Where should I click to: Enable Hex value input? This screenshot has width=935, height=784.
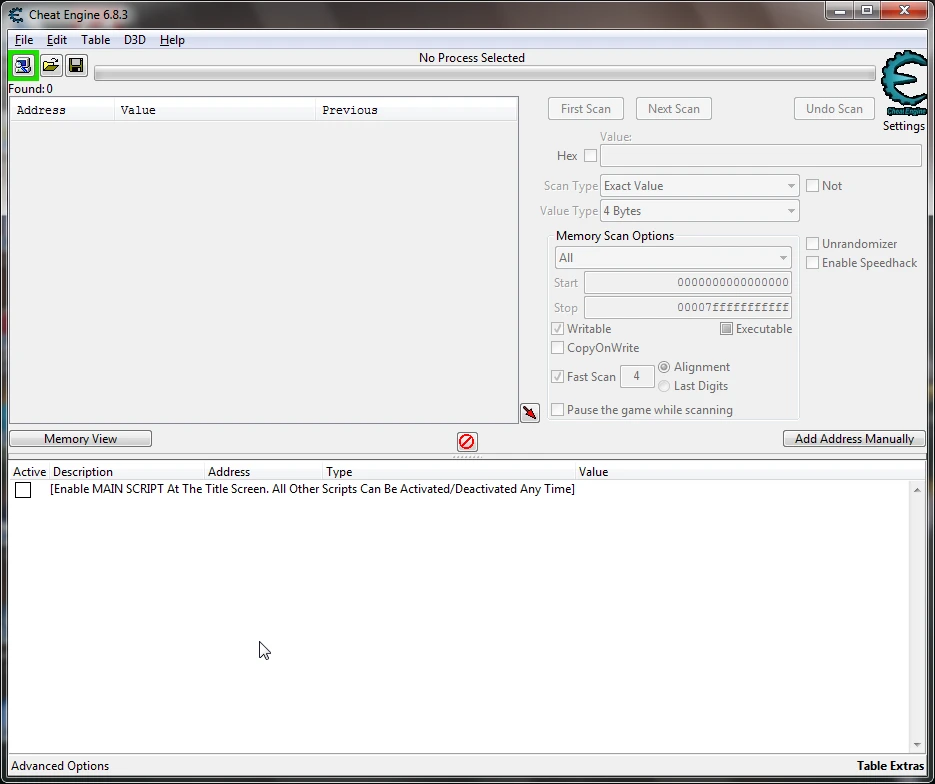pyautogui.click(x=590, y=155)
